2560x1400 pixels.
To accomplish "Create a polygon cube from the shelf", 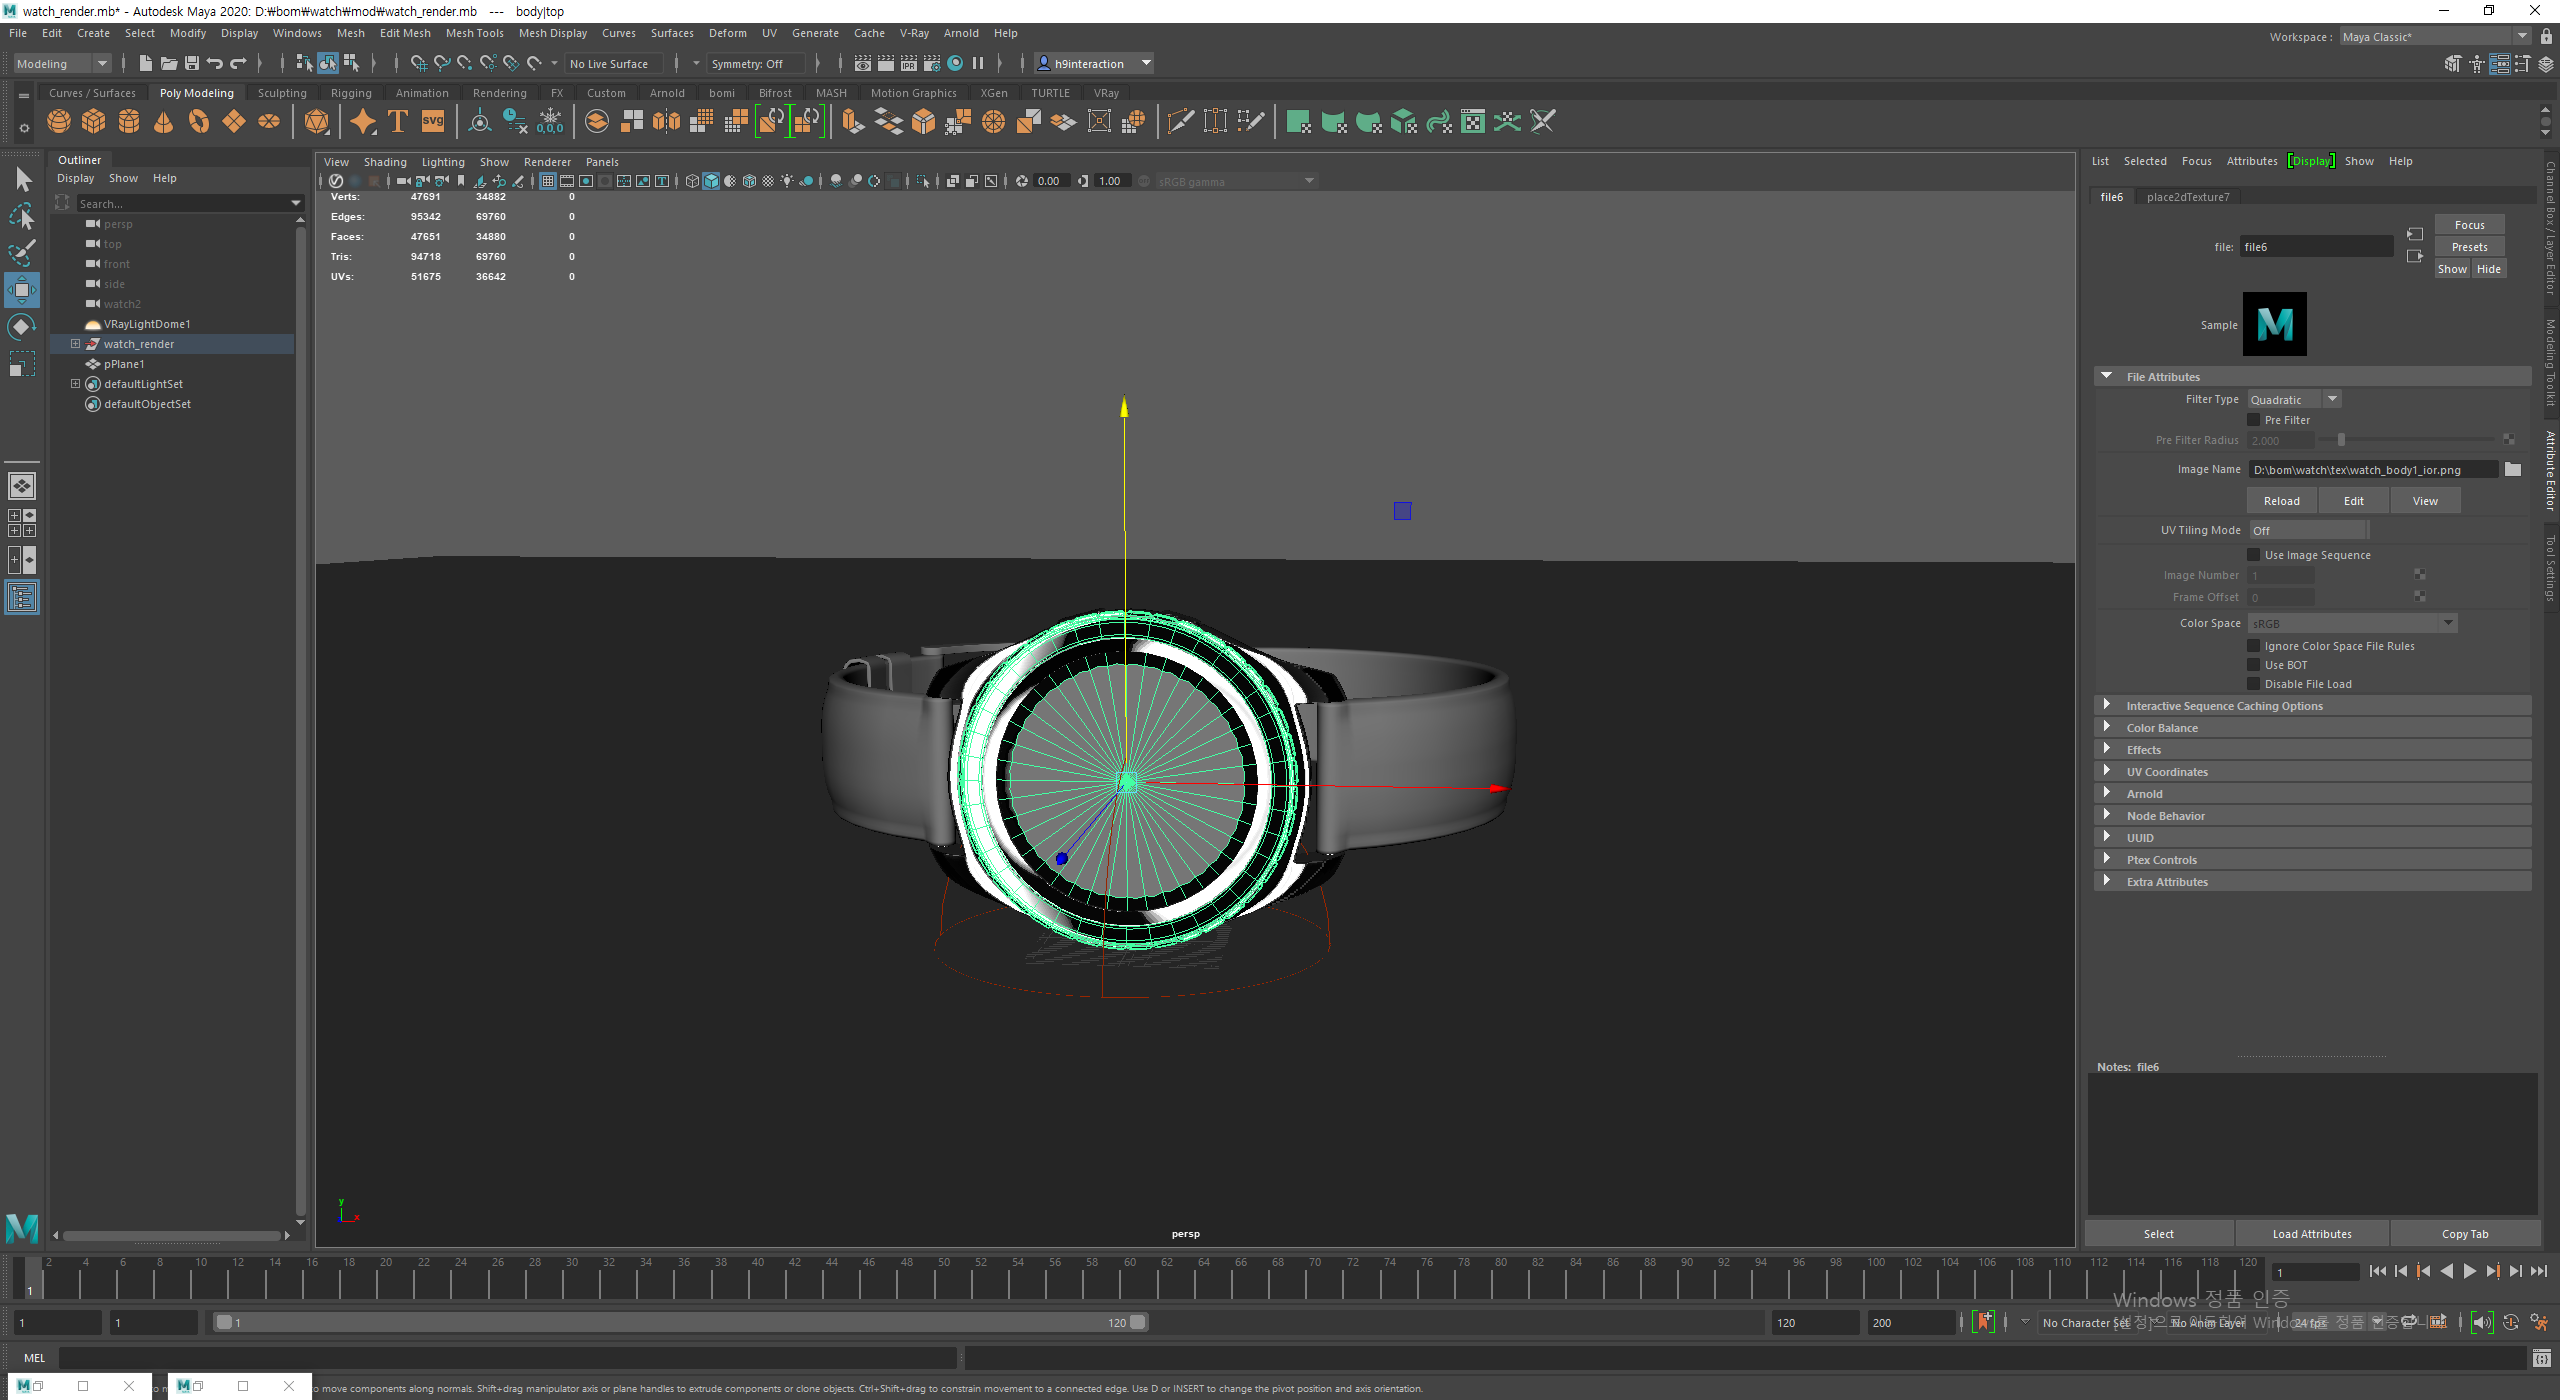I will tap(94, 122).
